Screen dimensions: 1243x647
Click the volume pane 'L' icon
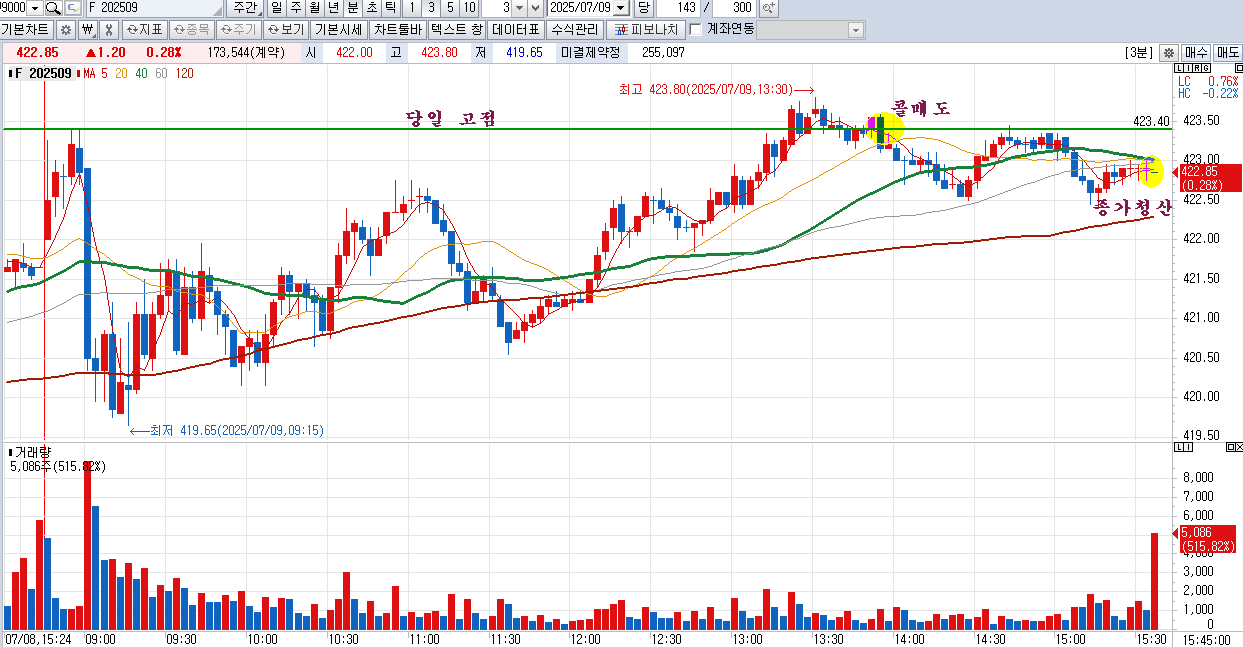(1180, 447)
